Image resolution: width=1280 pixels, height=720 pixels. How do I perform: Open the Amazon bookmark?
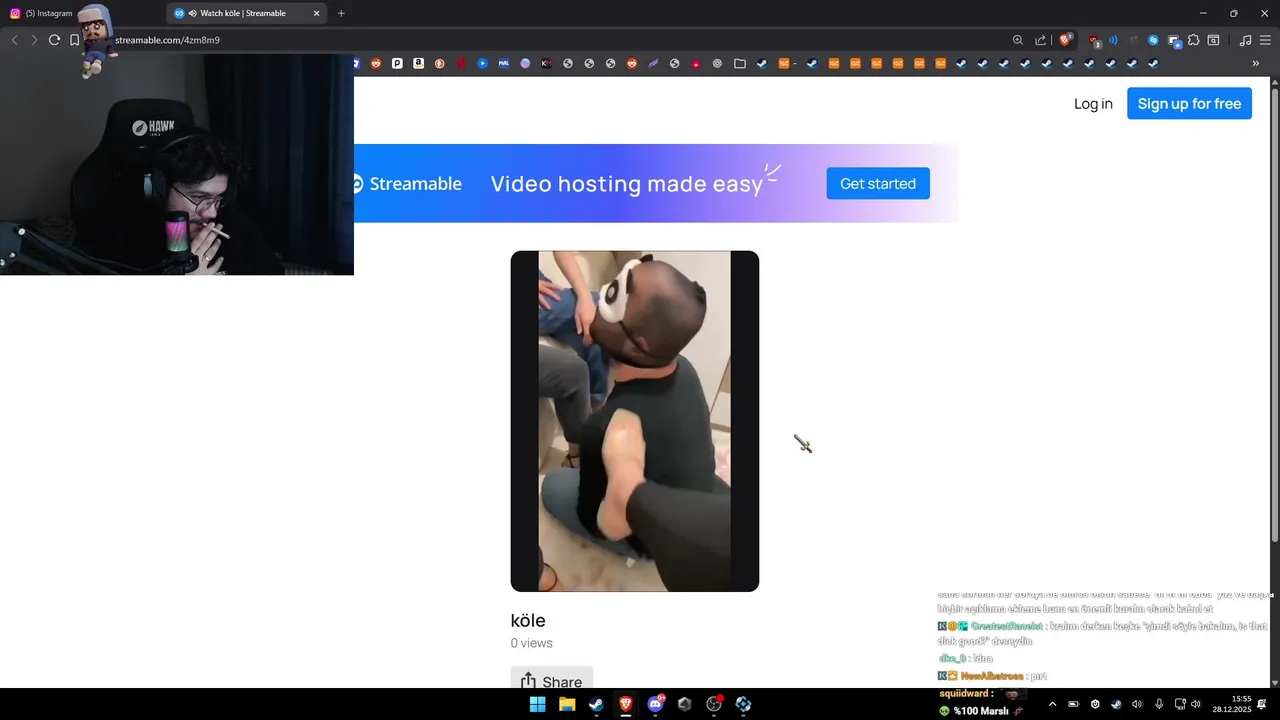[x=418, y=63]
